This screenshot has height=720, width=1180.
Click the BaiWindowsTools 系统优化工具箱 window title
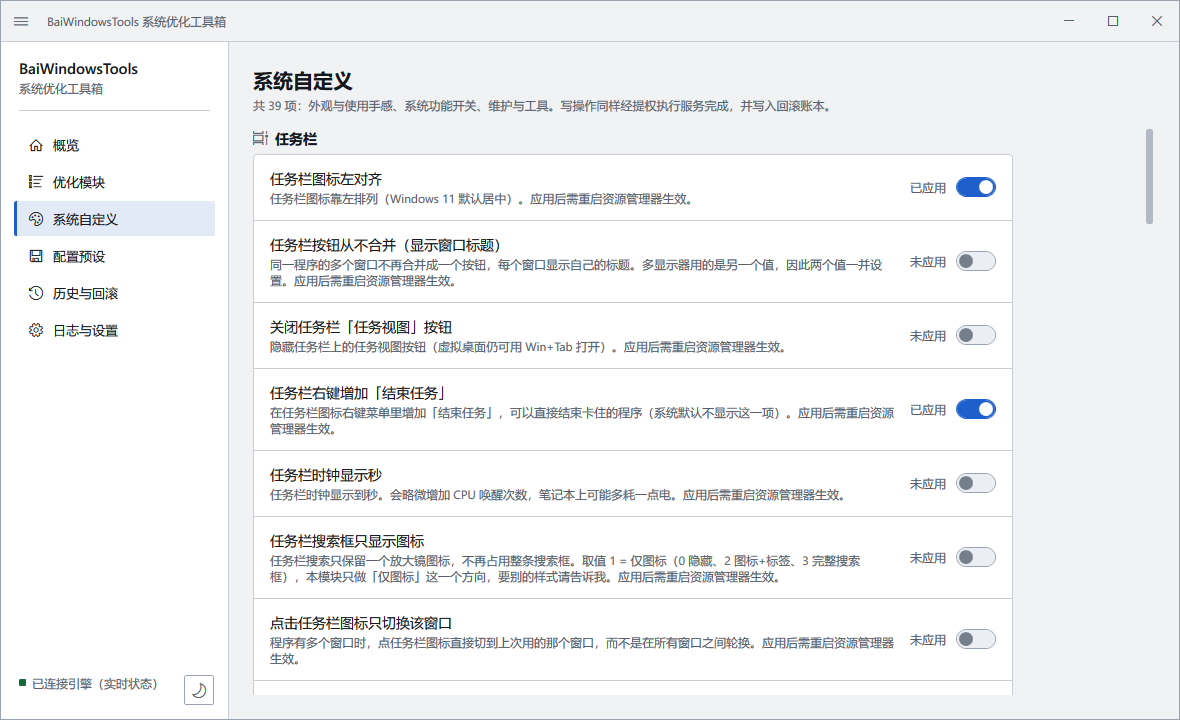pyautogui.click(x=136, y=22)
